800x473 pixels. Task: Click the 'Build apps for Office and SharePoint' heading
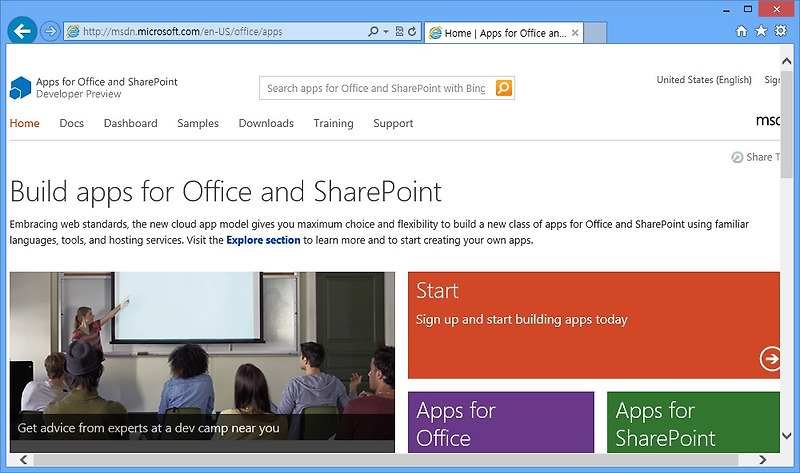tap(226, 192)
